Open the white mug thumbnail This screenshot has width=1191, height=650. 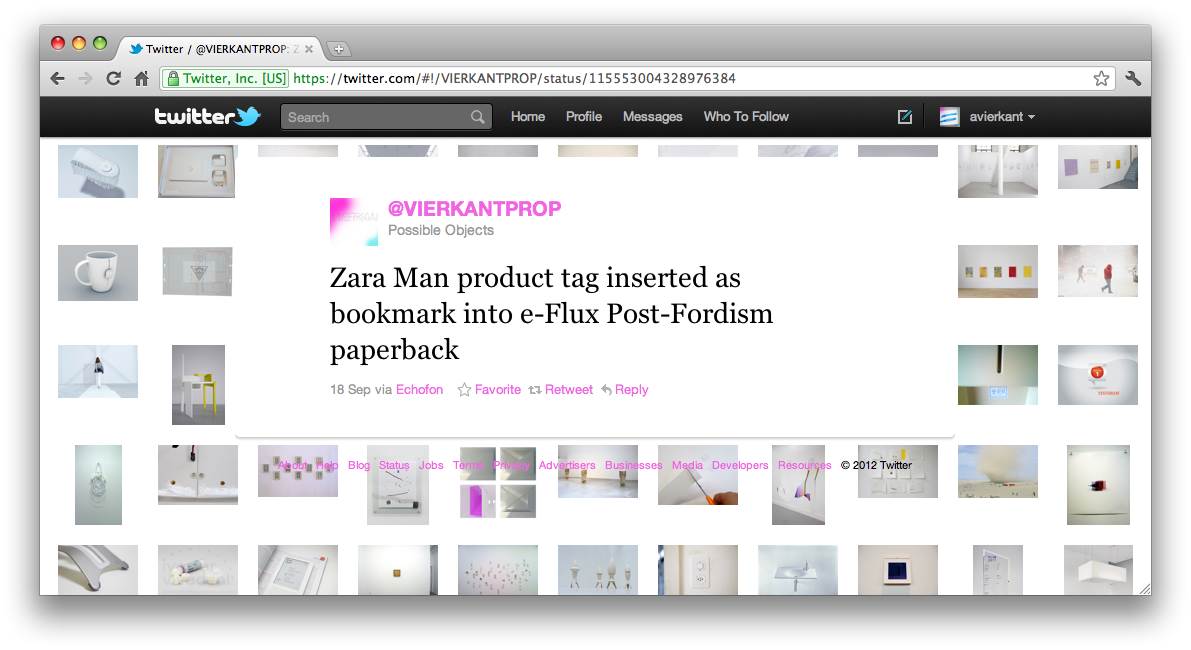[98, 273]
